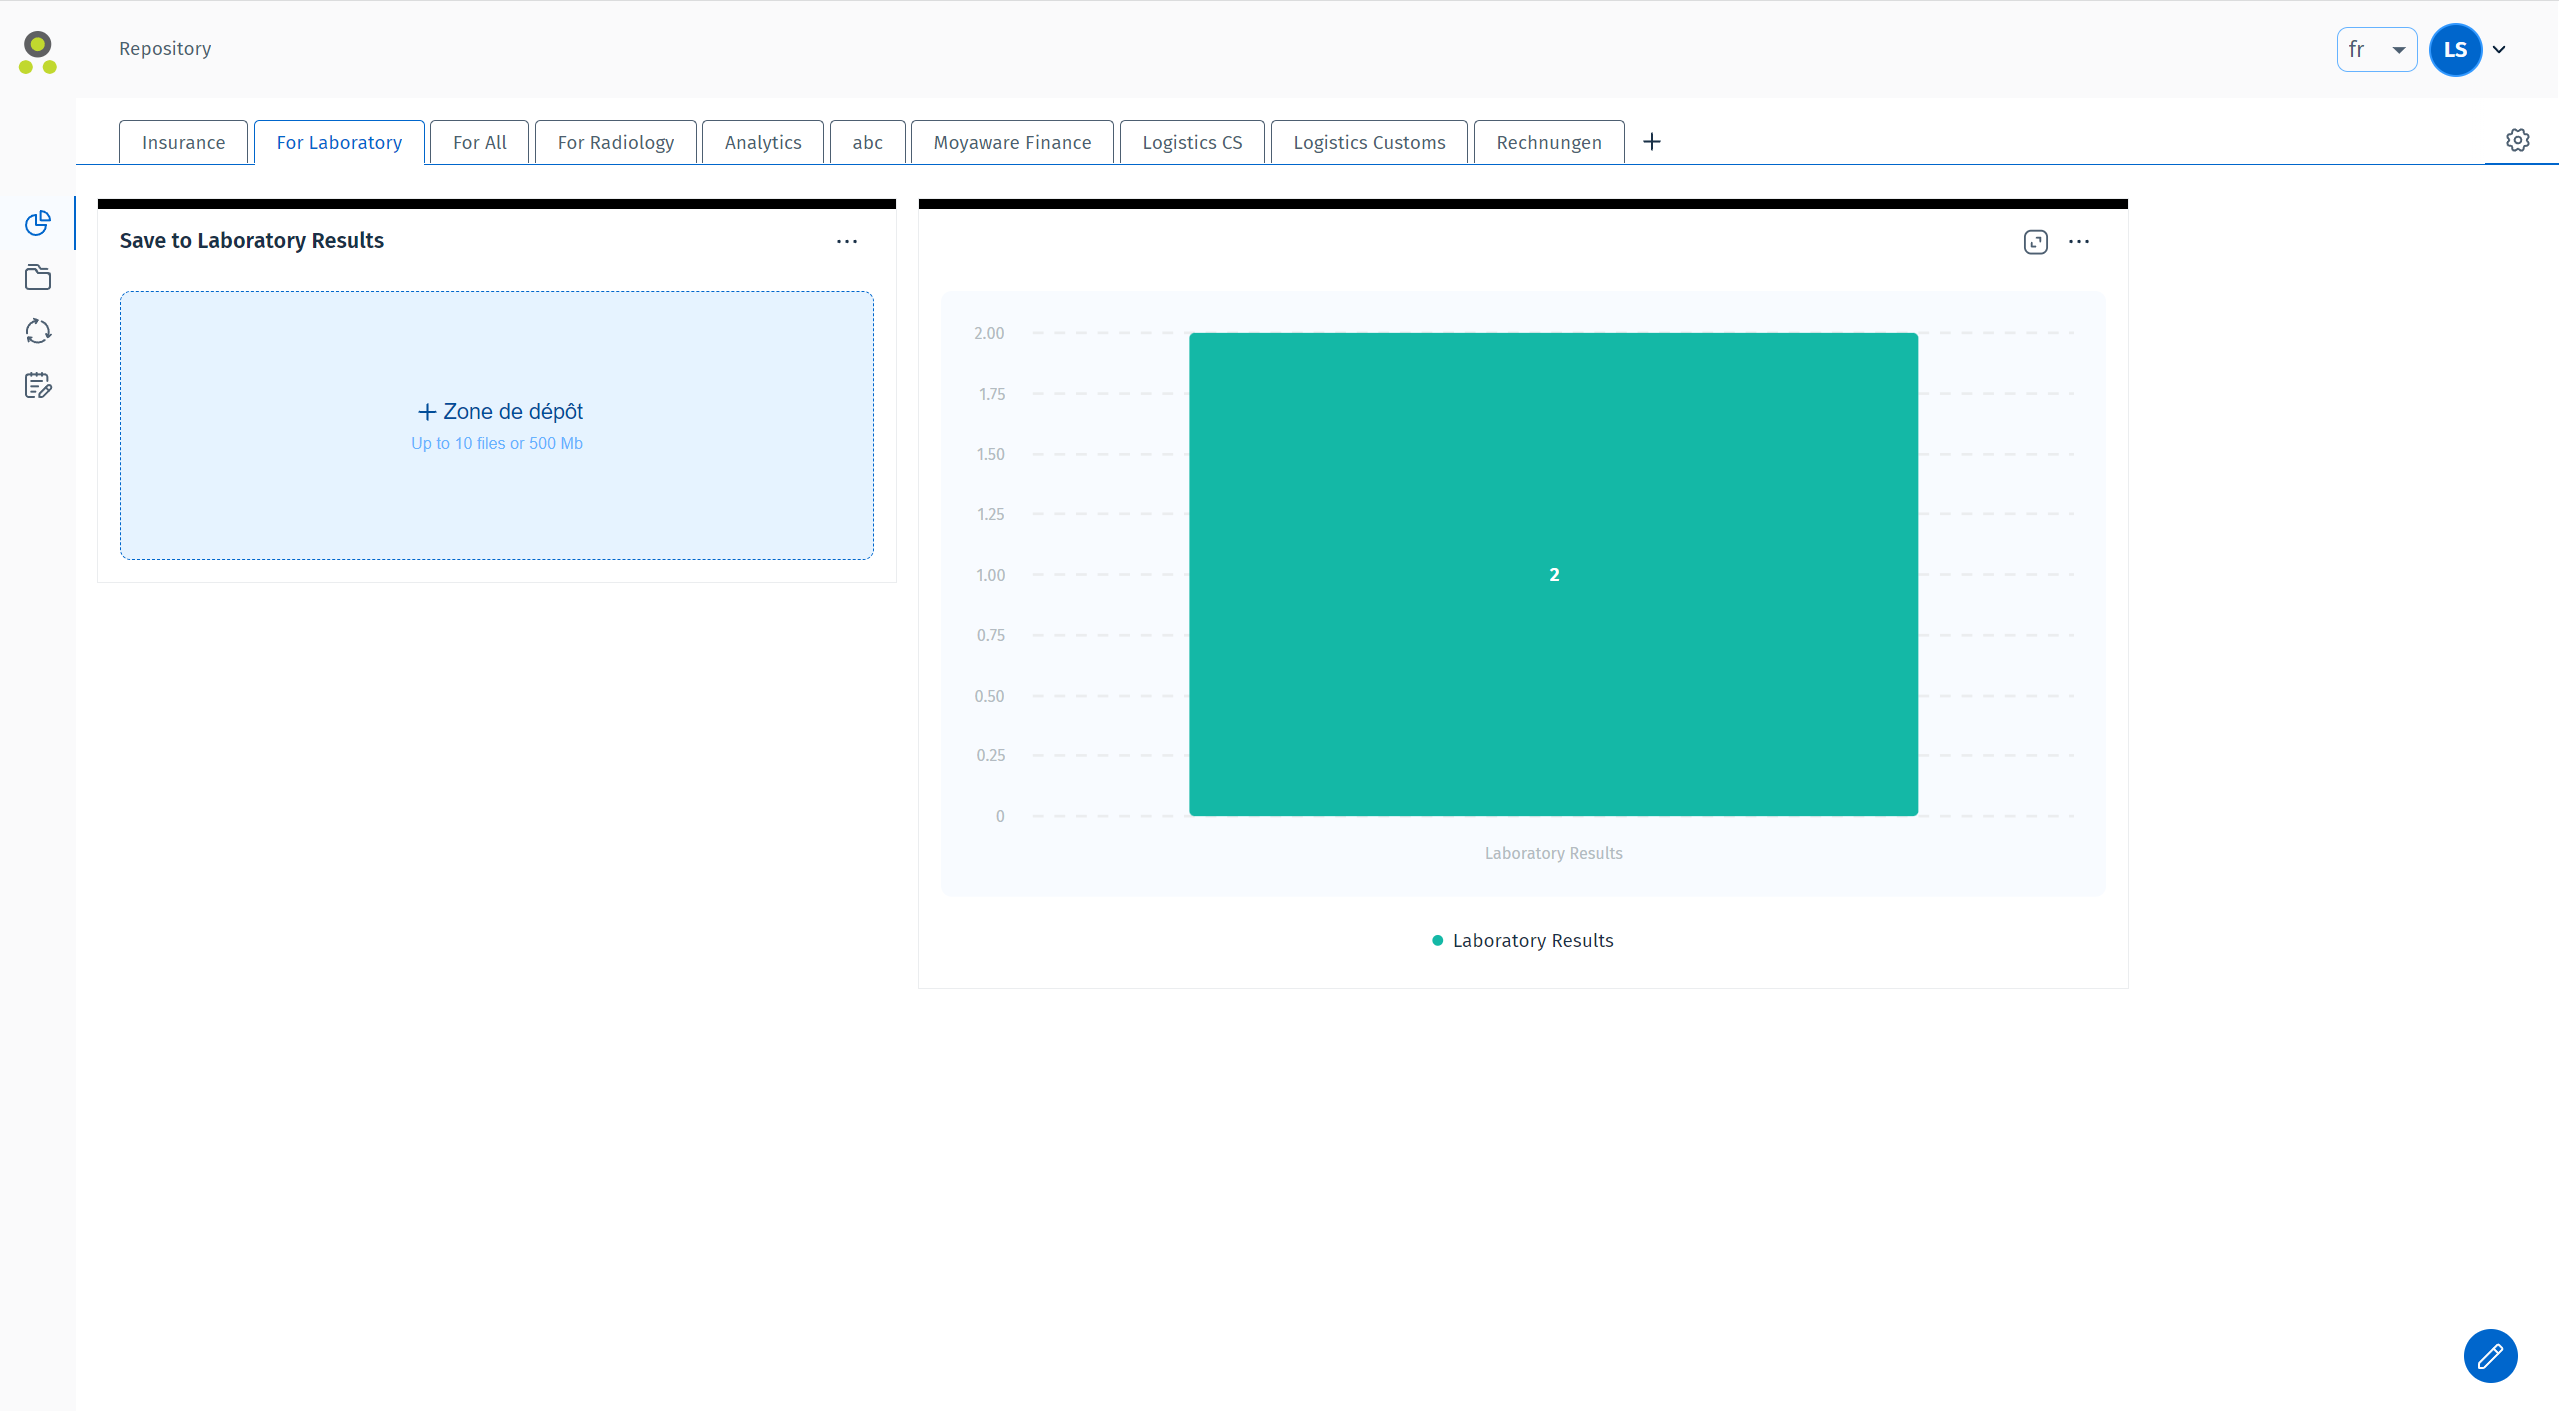Open the fr language dropdown
This screenshot has width=2559, height=1411.
[x=2377, y=48]
